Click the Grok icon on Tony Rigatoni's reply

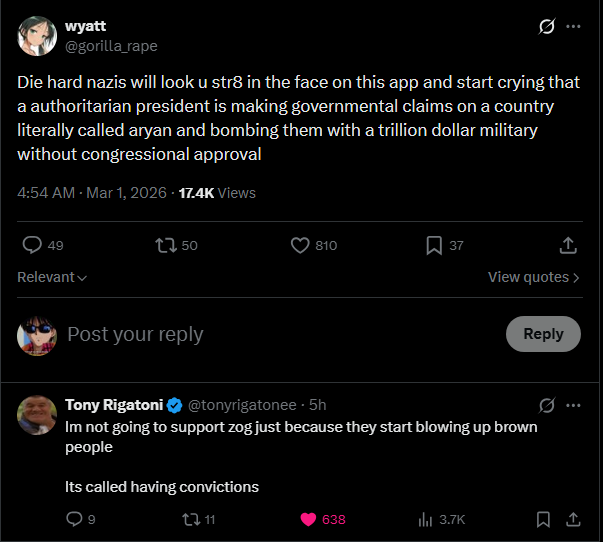546,405
